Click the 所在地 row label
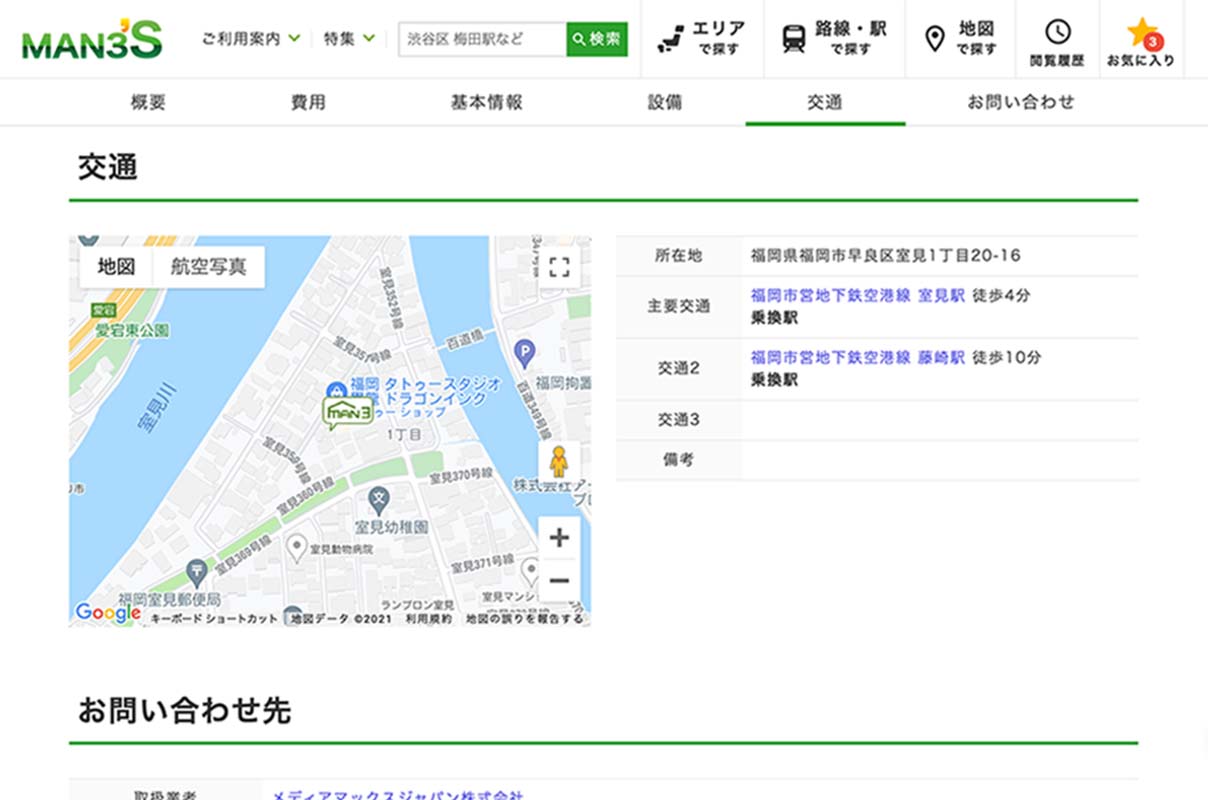This screenshot has width=1208, height=800. (678, 256)
